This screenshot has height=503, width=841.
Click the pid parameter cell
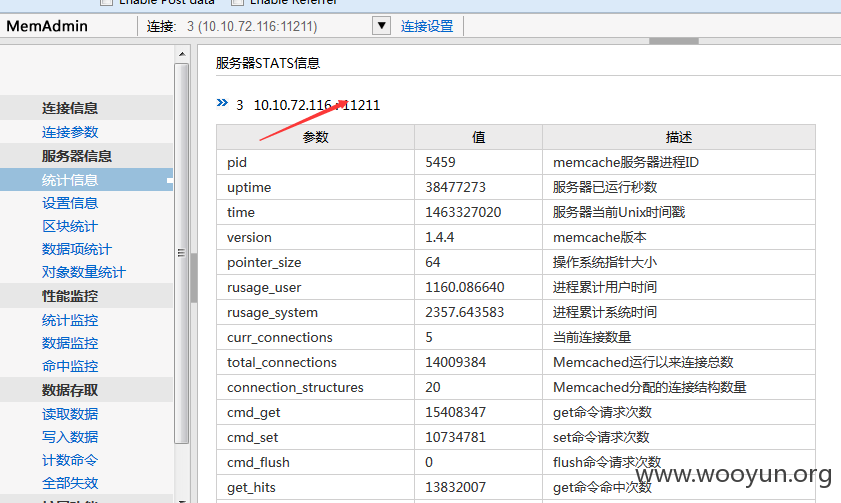pyautogui.click(x=315, y=162)
